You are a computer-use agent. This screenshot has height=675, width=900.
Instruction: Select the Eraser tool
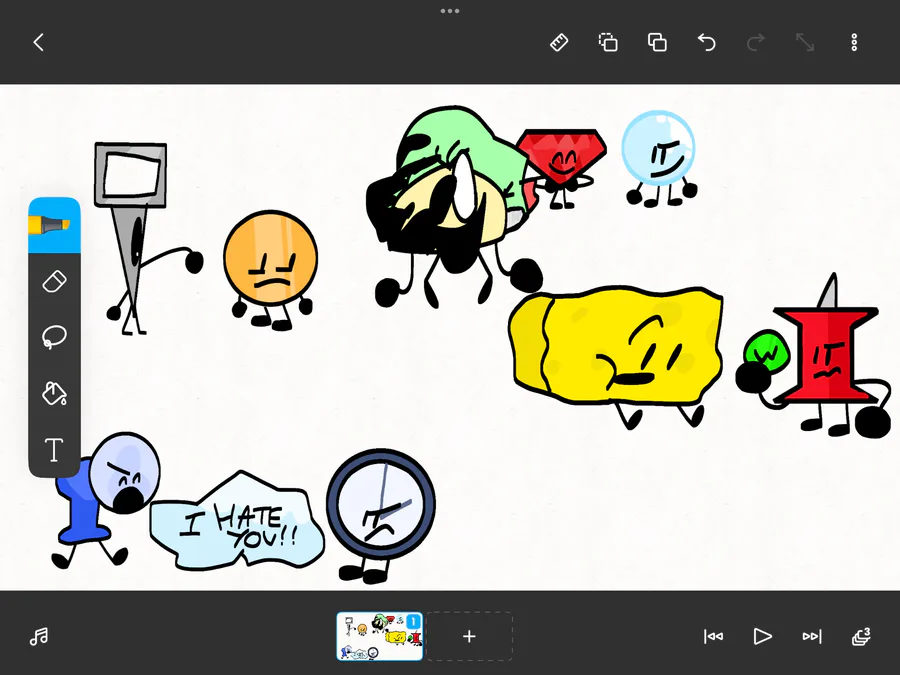54,281
